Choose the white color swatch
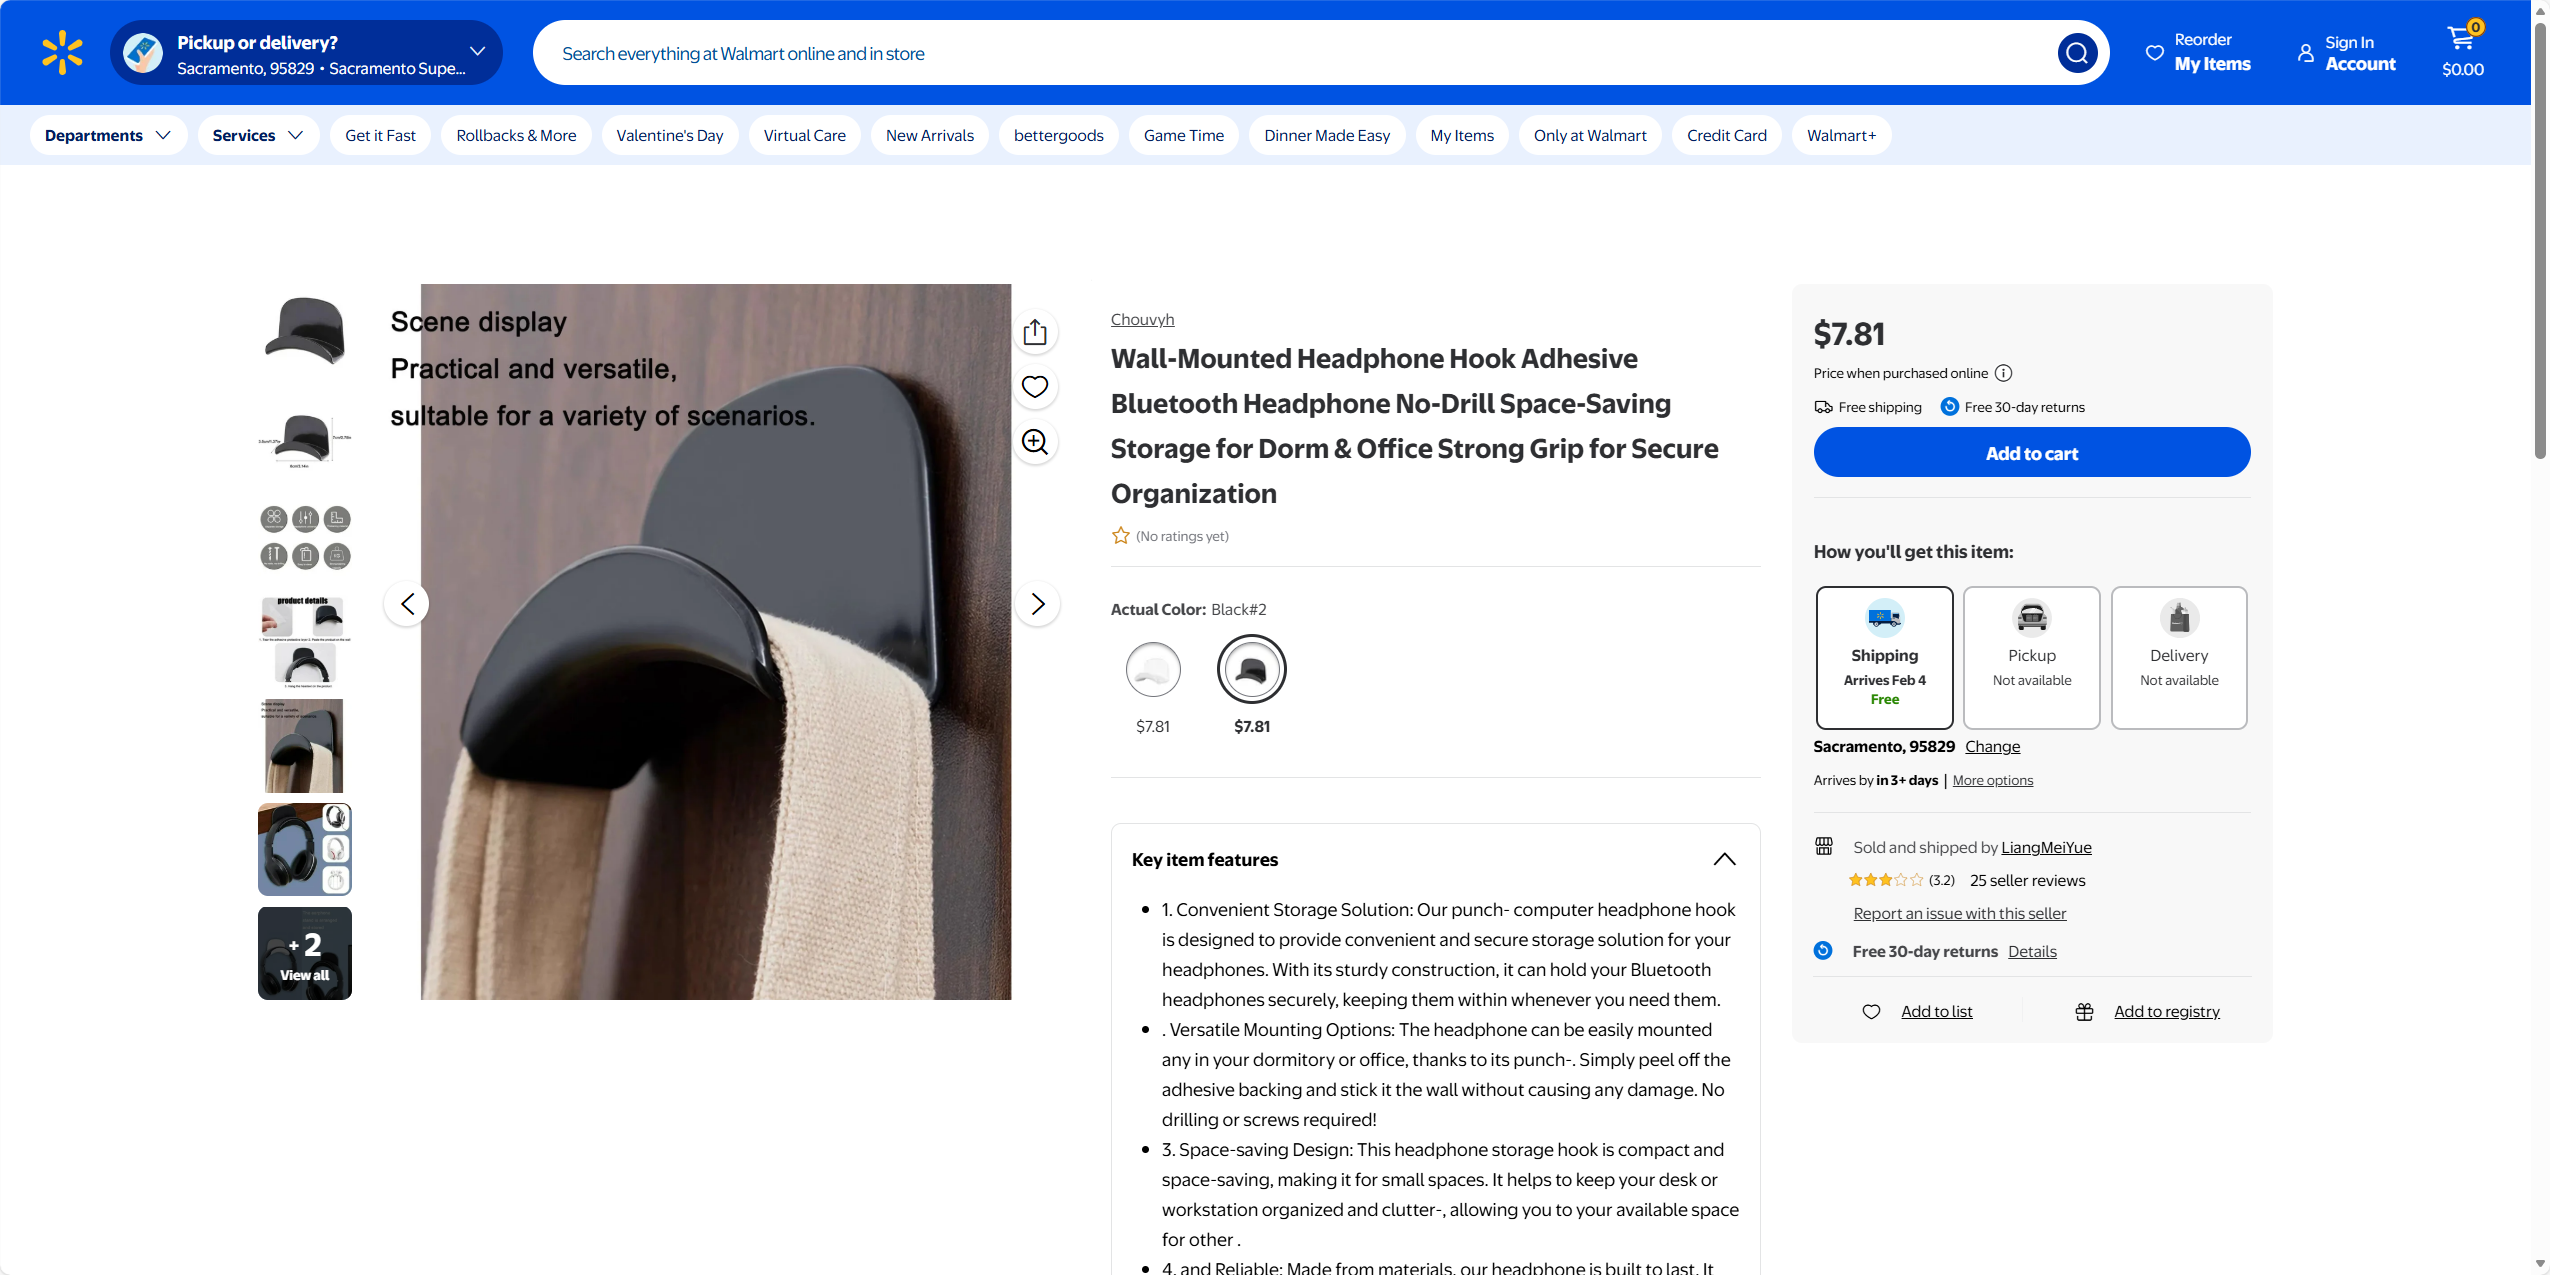The image size is (2550, 1275). click(1153, 670)
